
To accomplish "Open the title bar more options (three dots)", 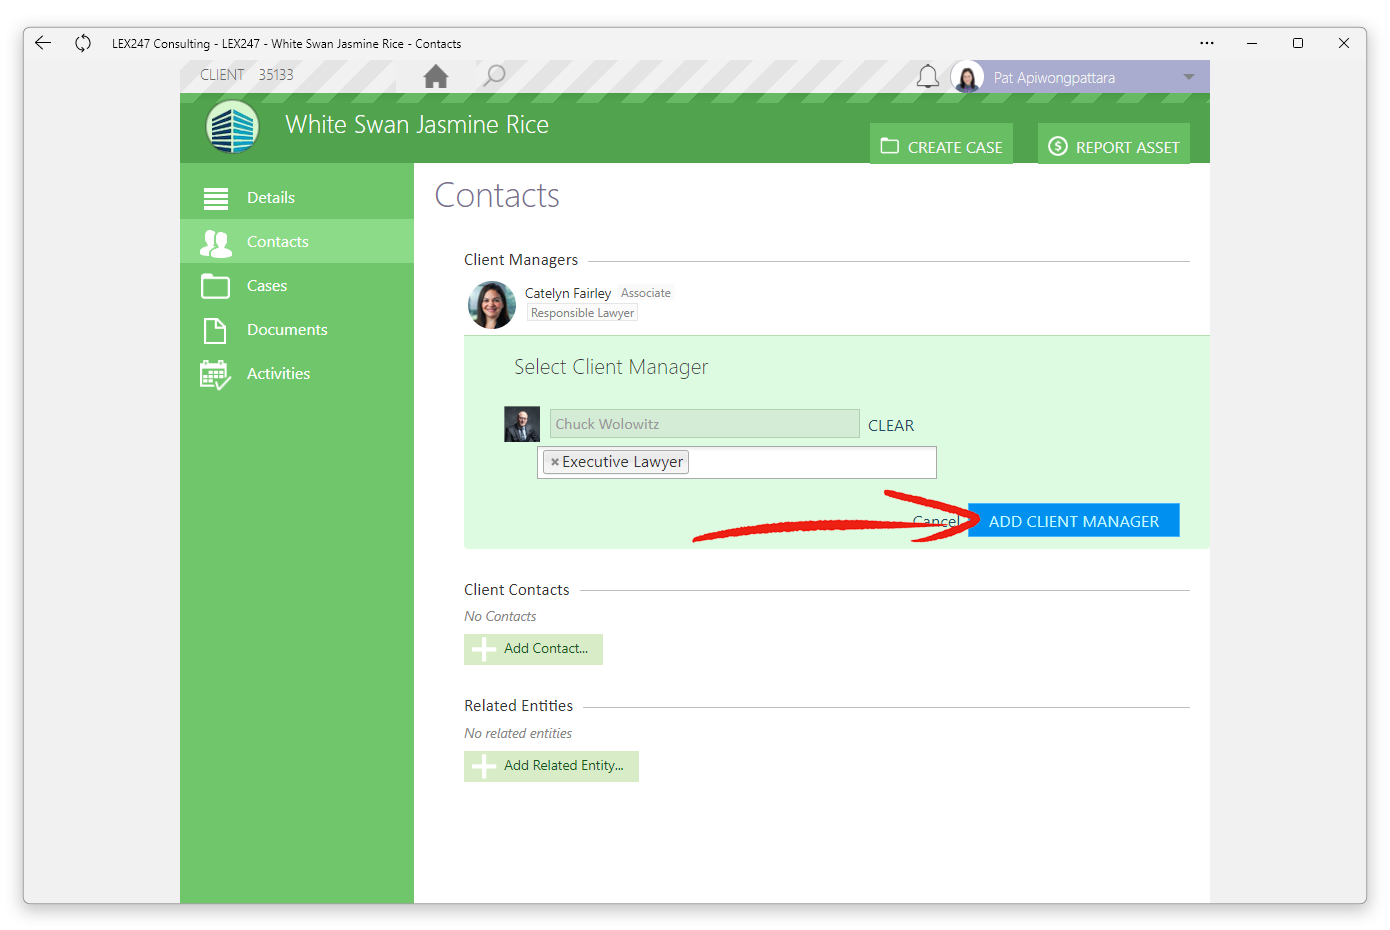I will (x=1207, y=43).
